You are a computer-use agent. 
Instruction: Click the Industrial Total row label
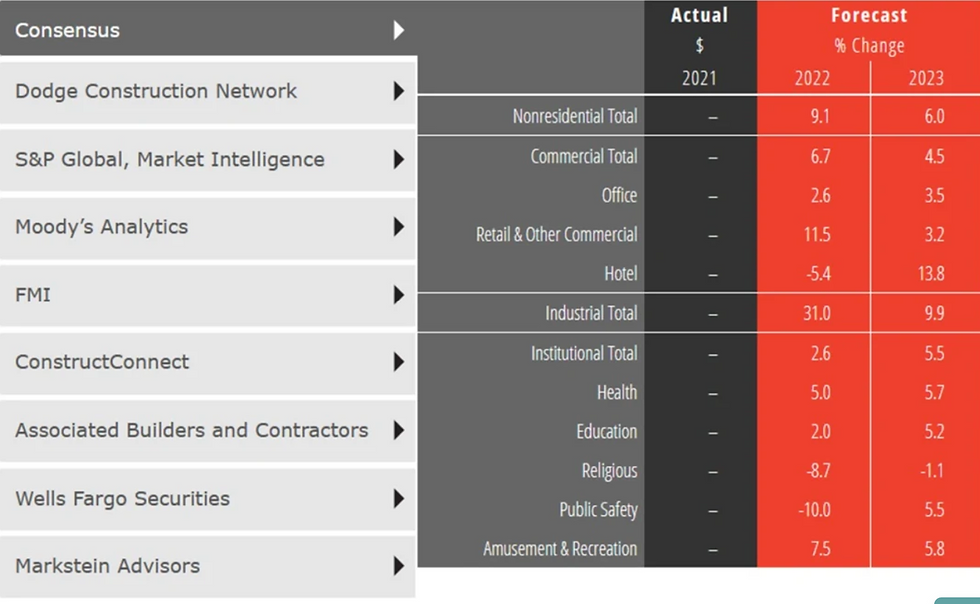[591, 313]
